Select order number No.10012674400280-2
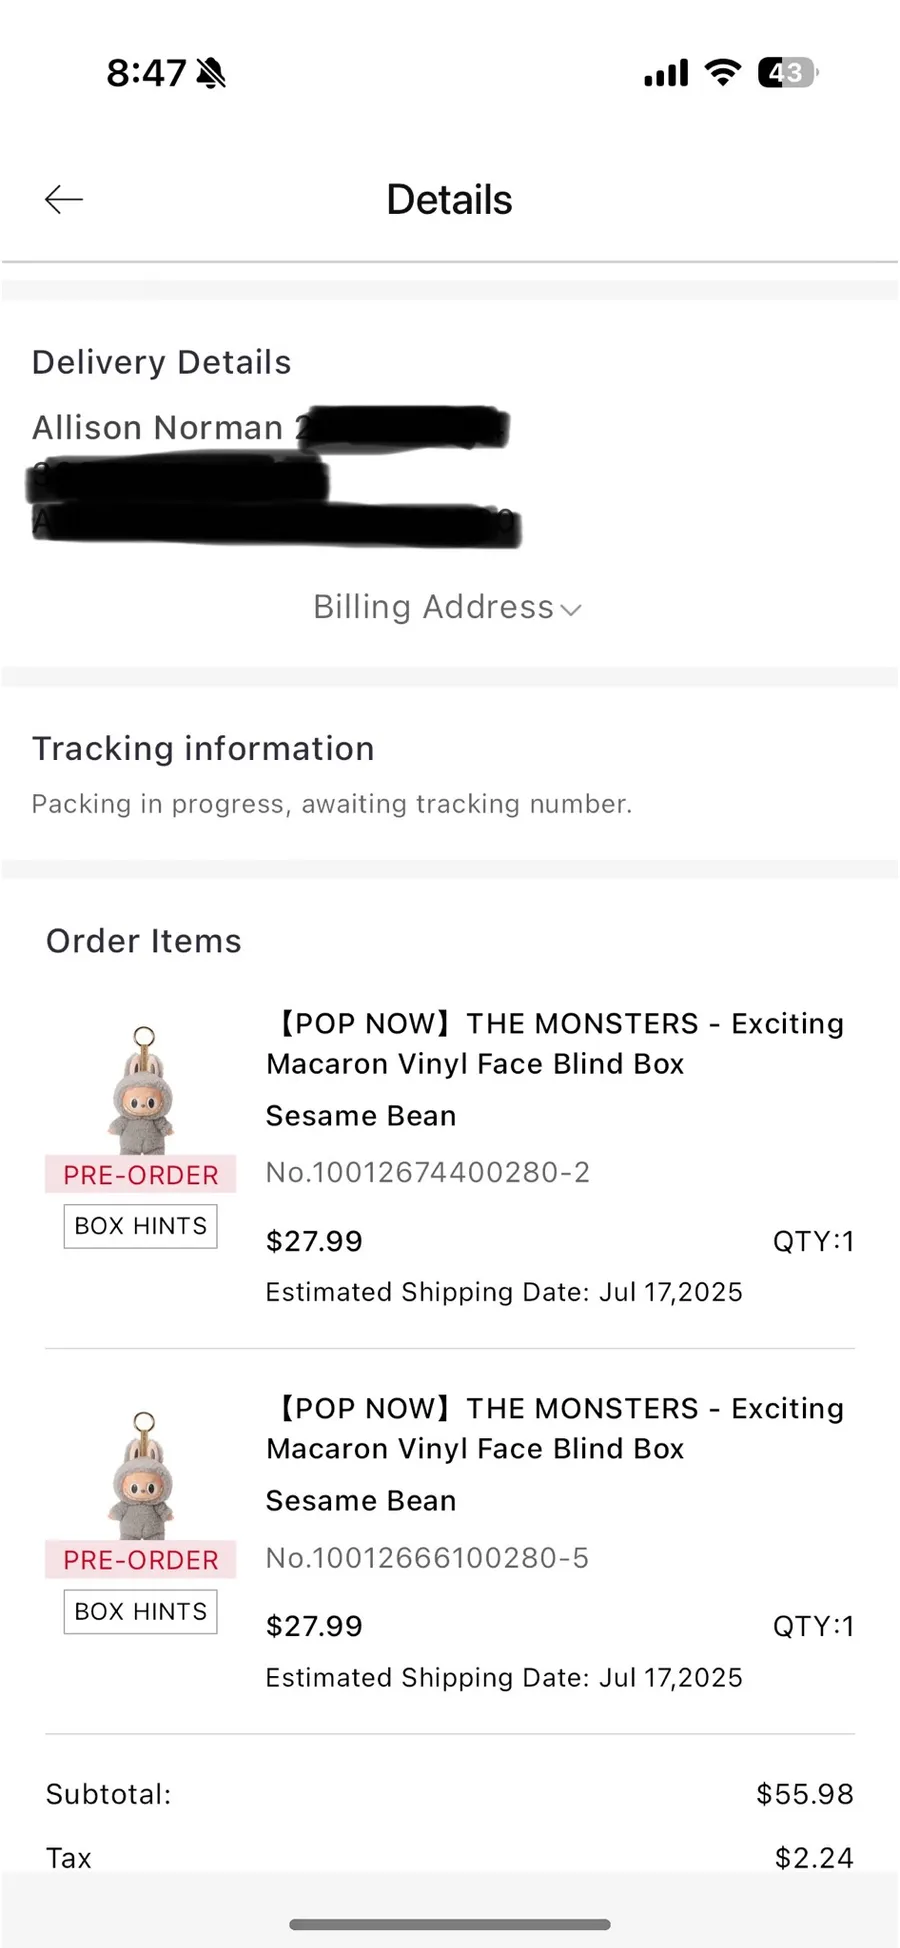Image resolution: width=900 pixels, height=1948 pixels. point(428,1172)
